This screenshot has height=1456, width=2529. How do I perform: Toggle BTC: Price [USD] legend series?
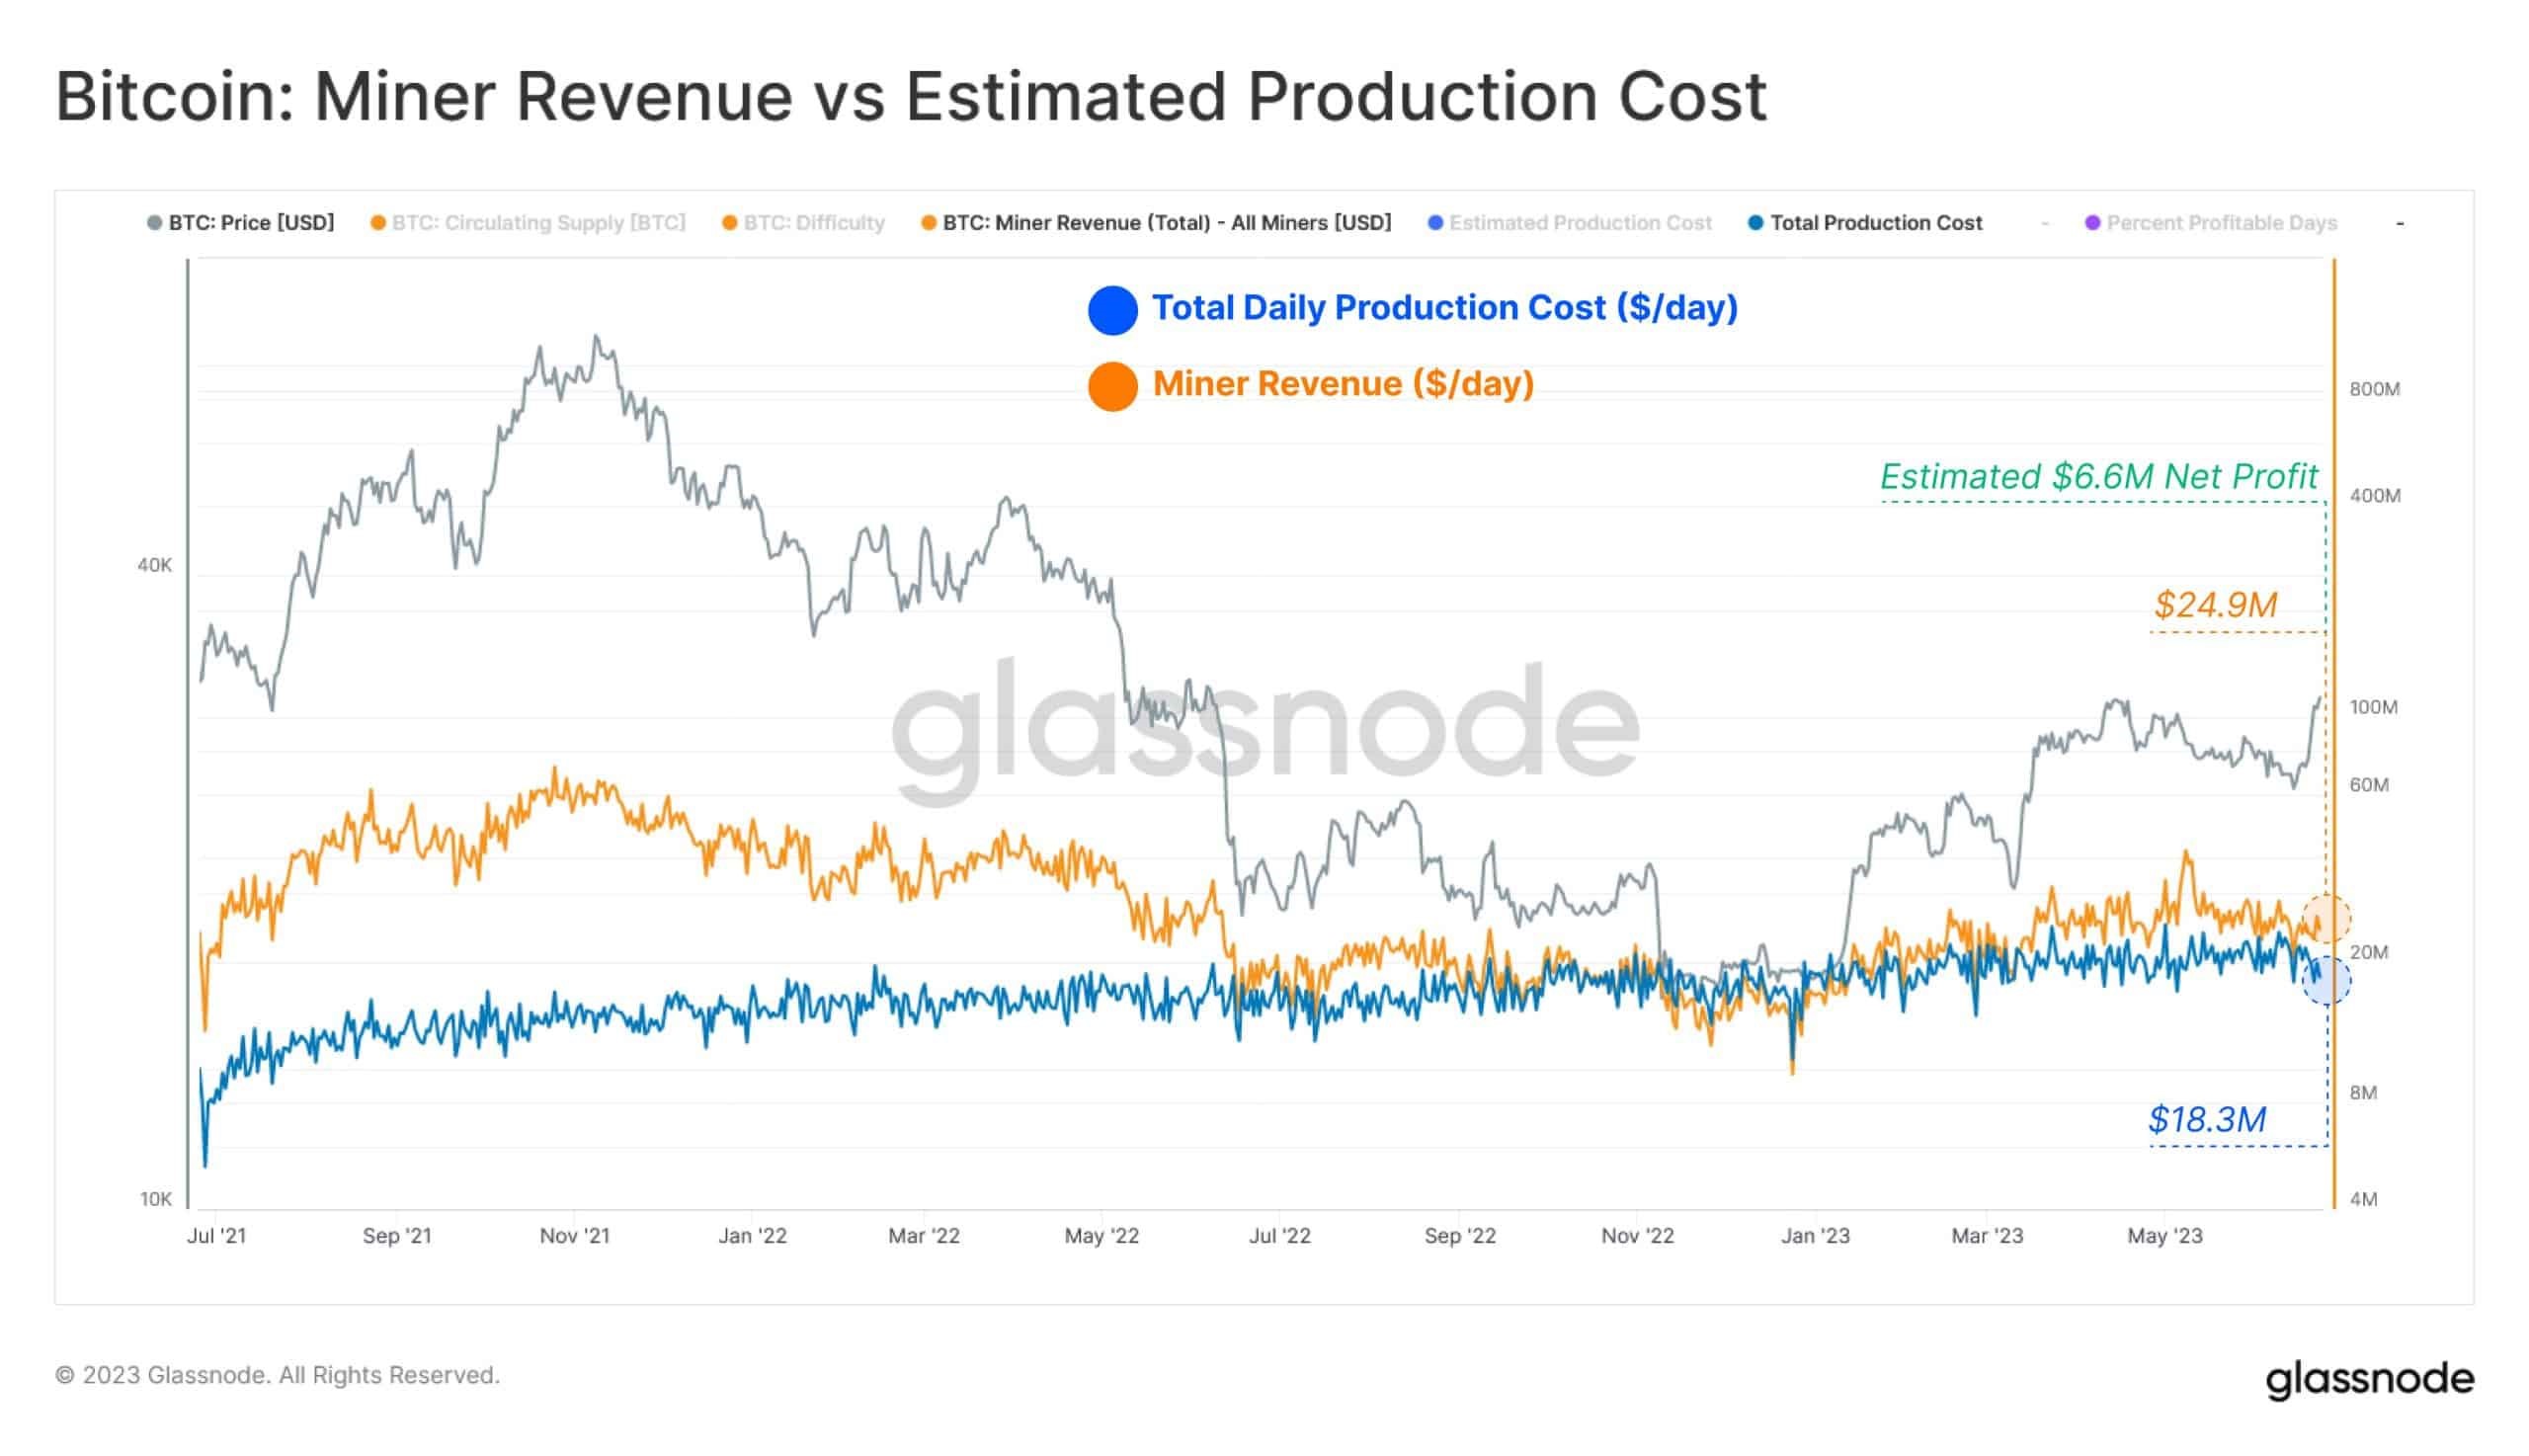click(x=241, y=223)
